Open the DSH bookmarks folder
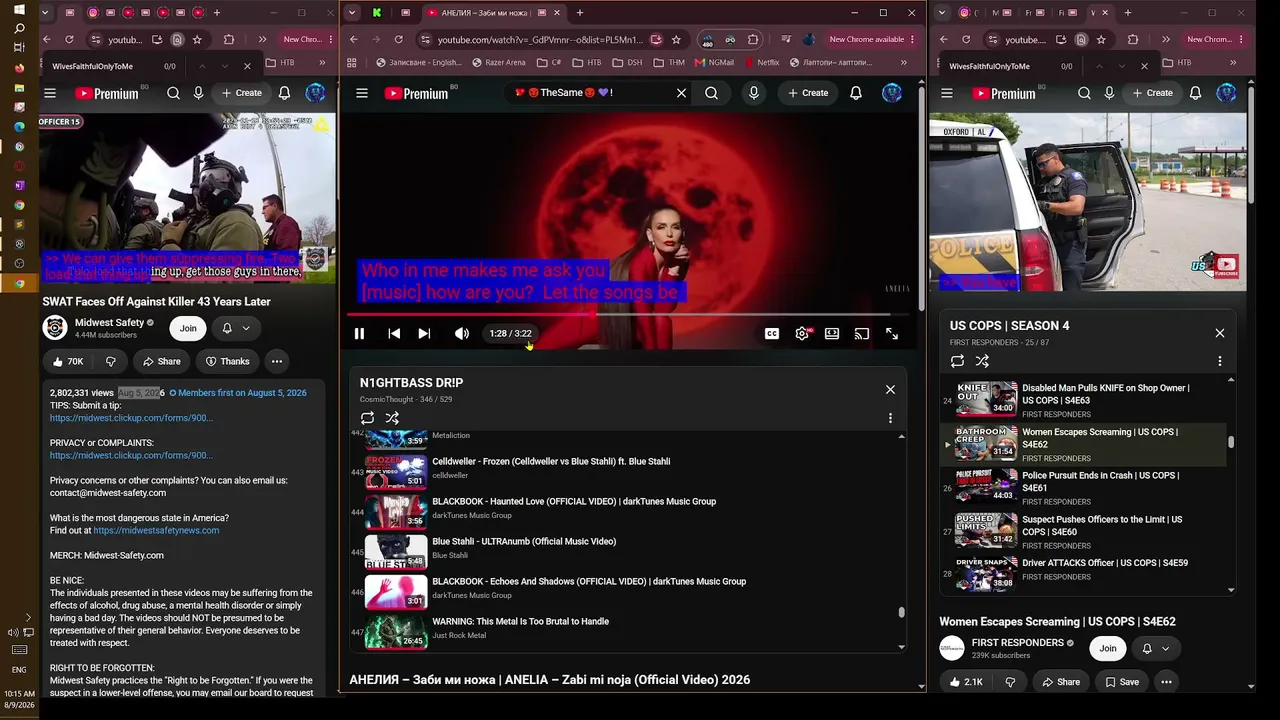Image resolution: width=1280 pixels, height=720 pixels. pyautogui.click(x=628, y=62)
